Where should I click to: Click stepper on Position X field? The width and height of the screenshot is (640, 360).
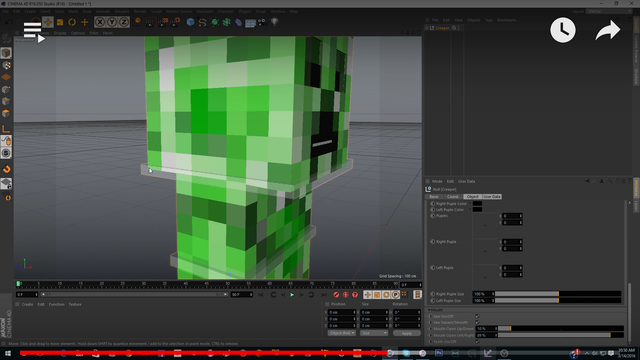pos(354,313)
